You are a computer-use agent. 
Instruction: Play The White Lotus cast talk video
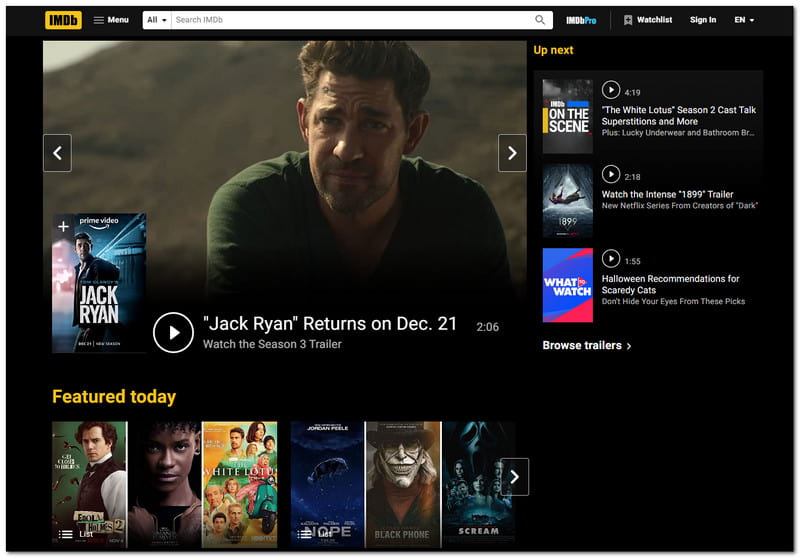tap(611, 90)
